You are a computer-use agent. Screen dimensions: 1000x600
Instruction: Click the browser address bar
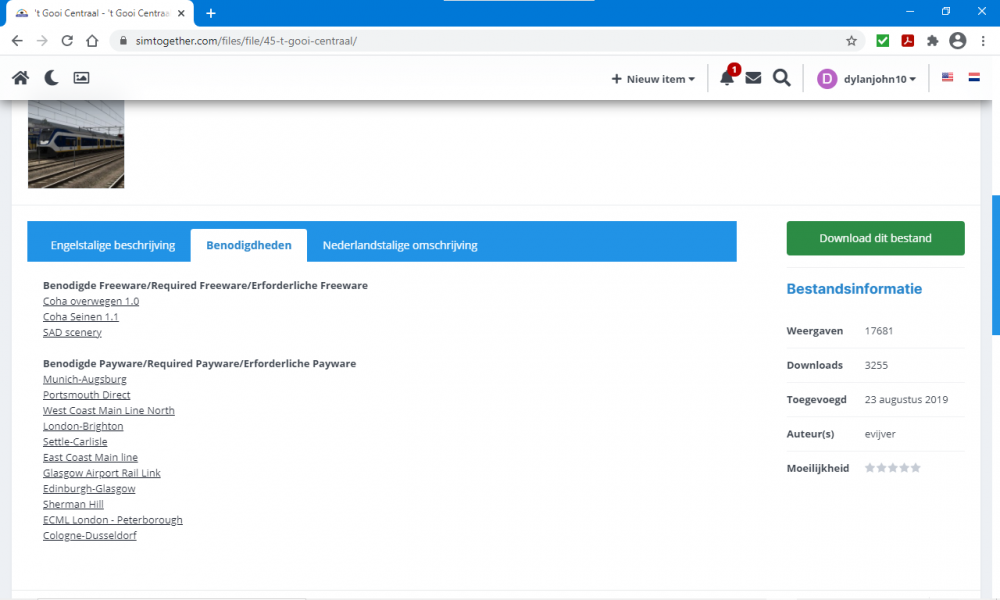tap(480, 41)
